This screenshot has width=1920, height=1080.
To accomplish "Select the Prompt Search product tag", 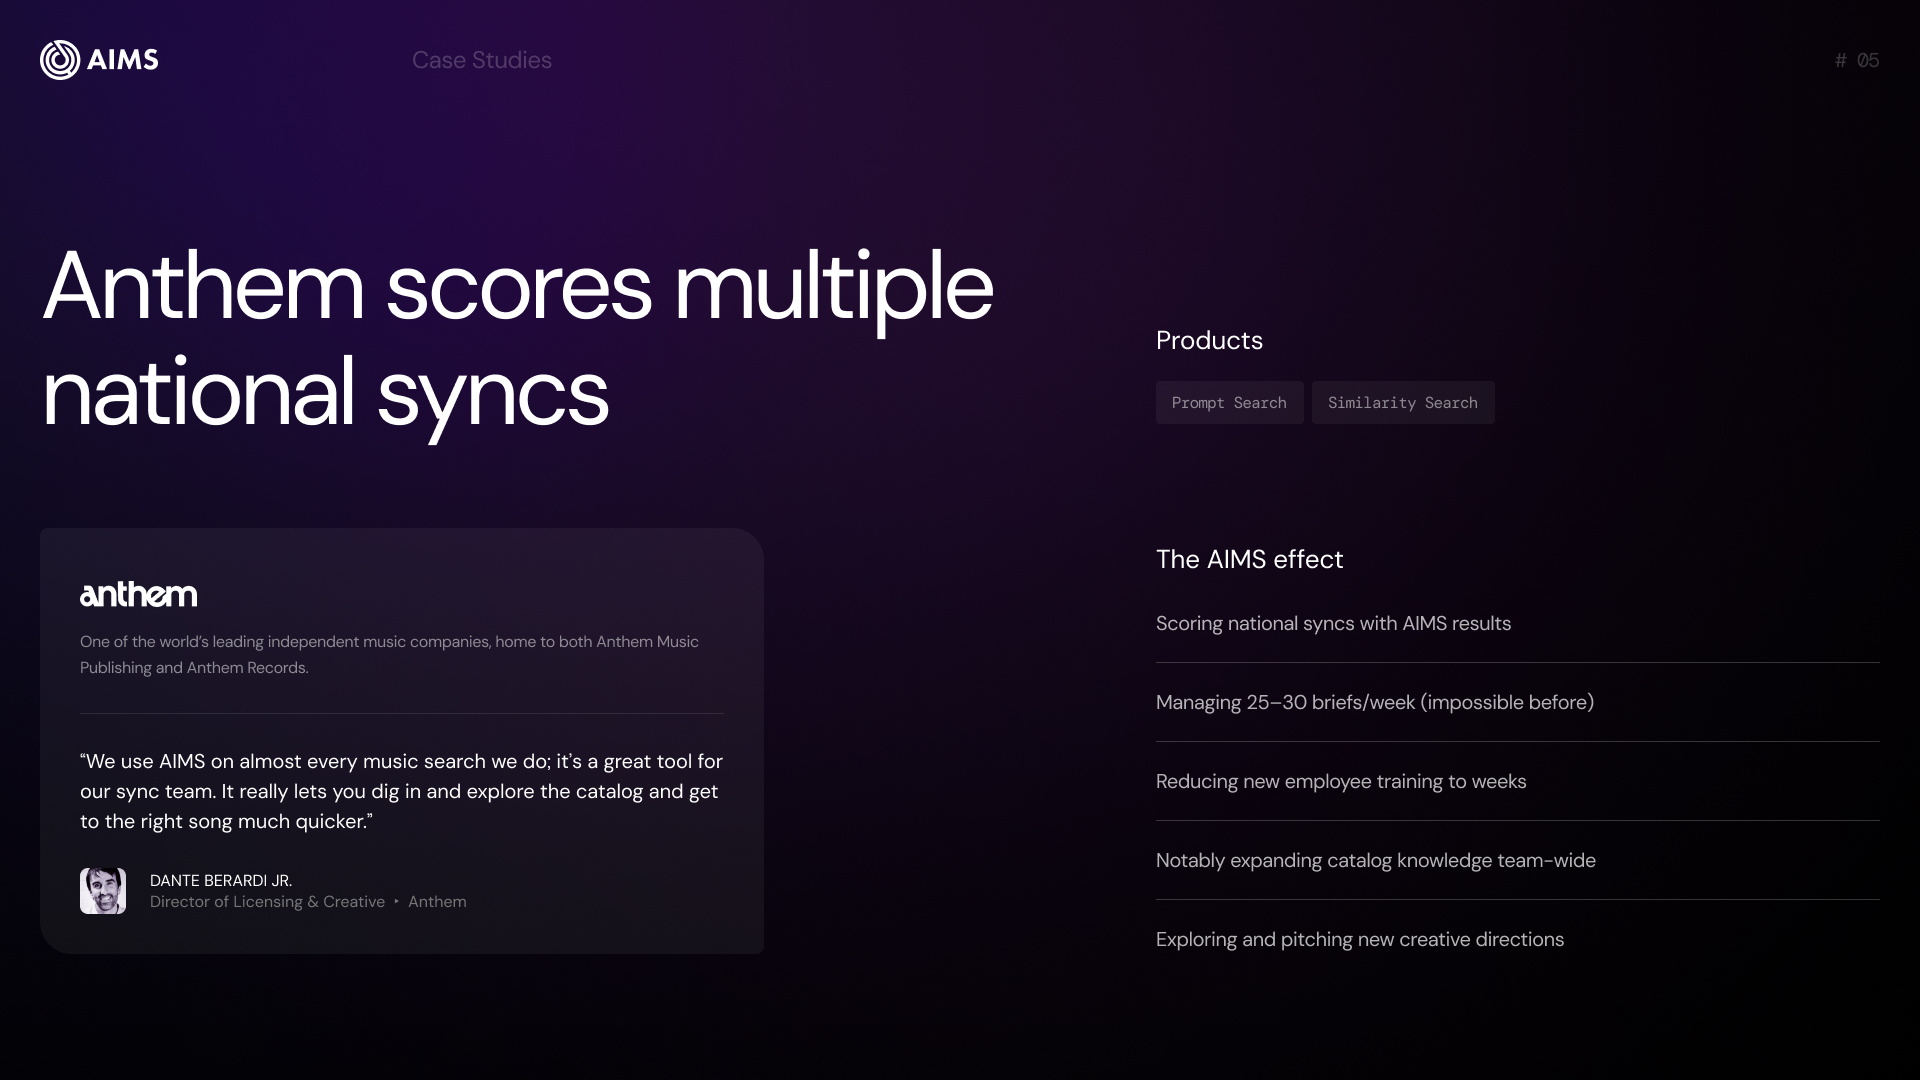I will pyautogui.click(x=1229, y=402).
